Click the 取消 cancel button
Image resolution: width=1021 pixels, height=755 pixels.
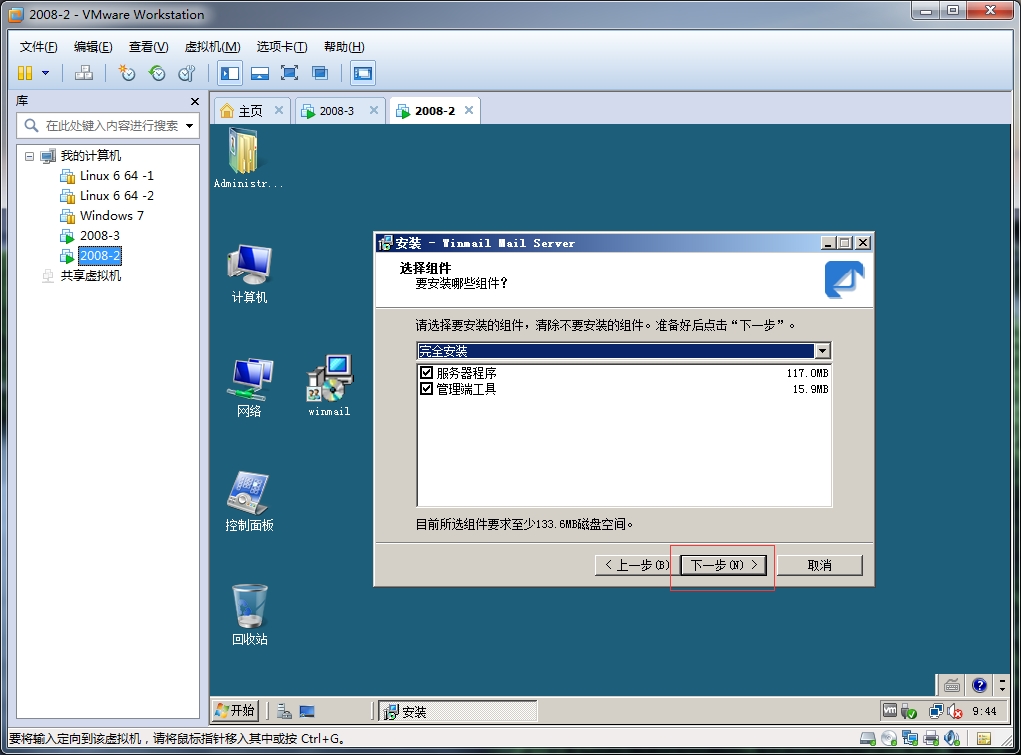(819, 565)
